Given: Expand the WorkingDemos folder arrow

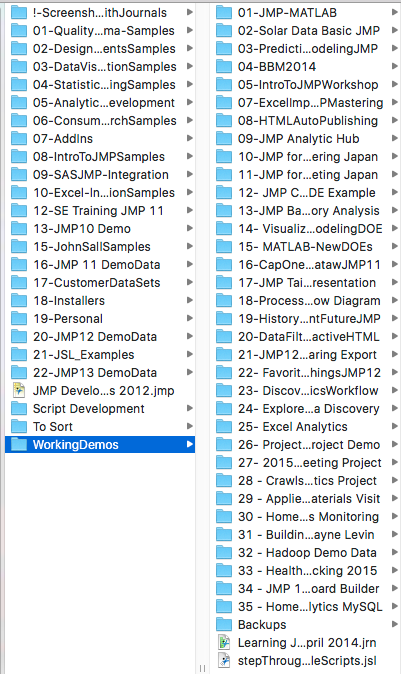Looking at the screenshot, I should (190, 444).
